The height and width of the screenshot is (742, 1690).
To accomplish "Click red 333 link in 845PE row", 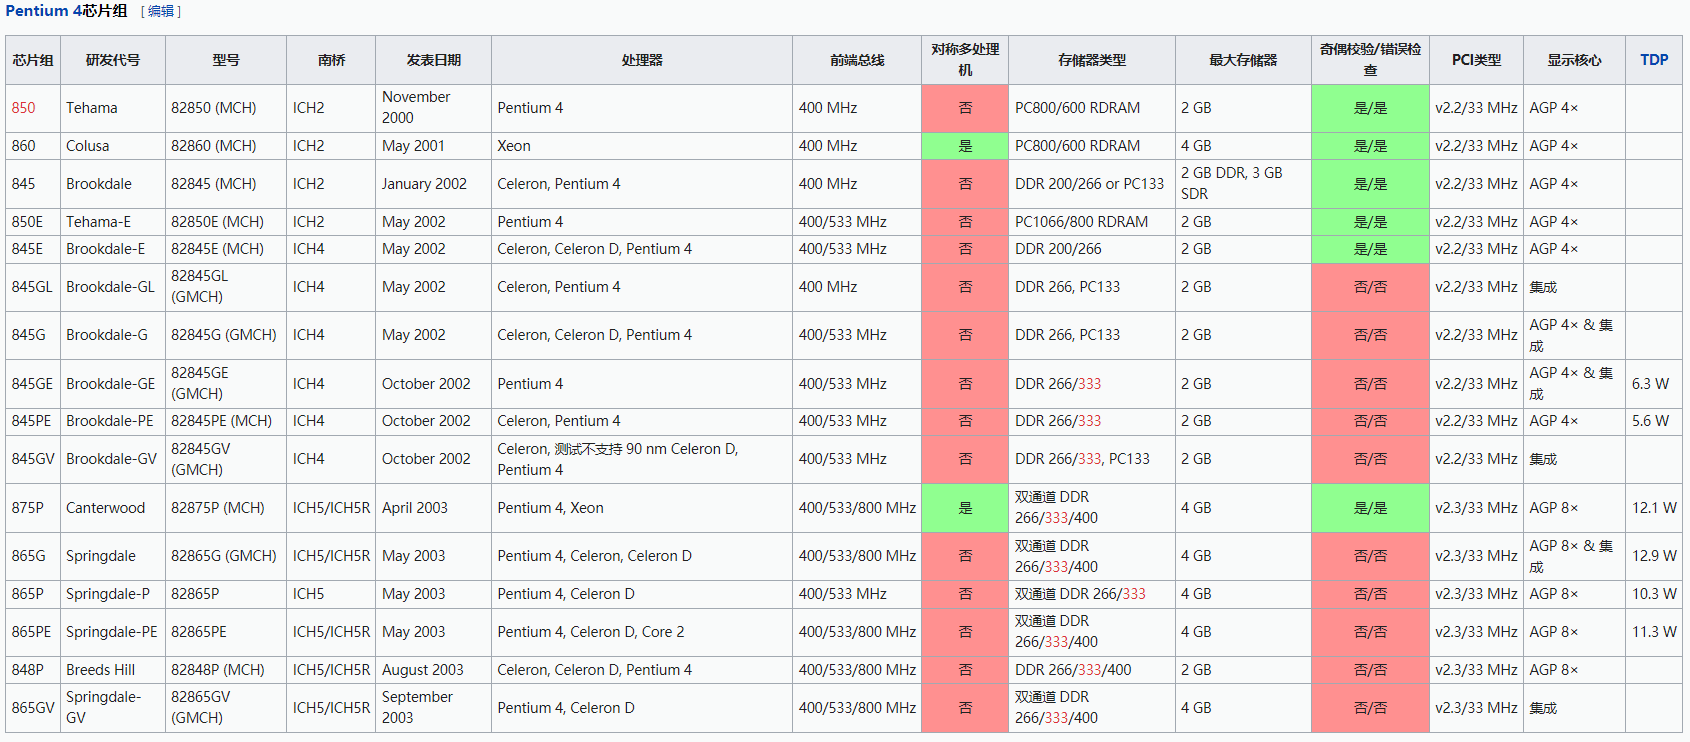I will tap(1089, 421).
